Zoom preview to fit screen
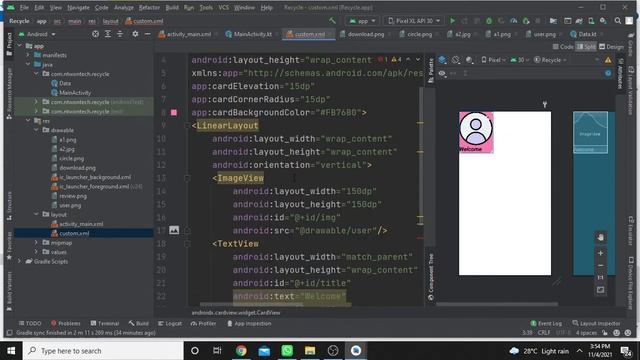 (x=600, y=290)
